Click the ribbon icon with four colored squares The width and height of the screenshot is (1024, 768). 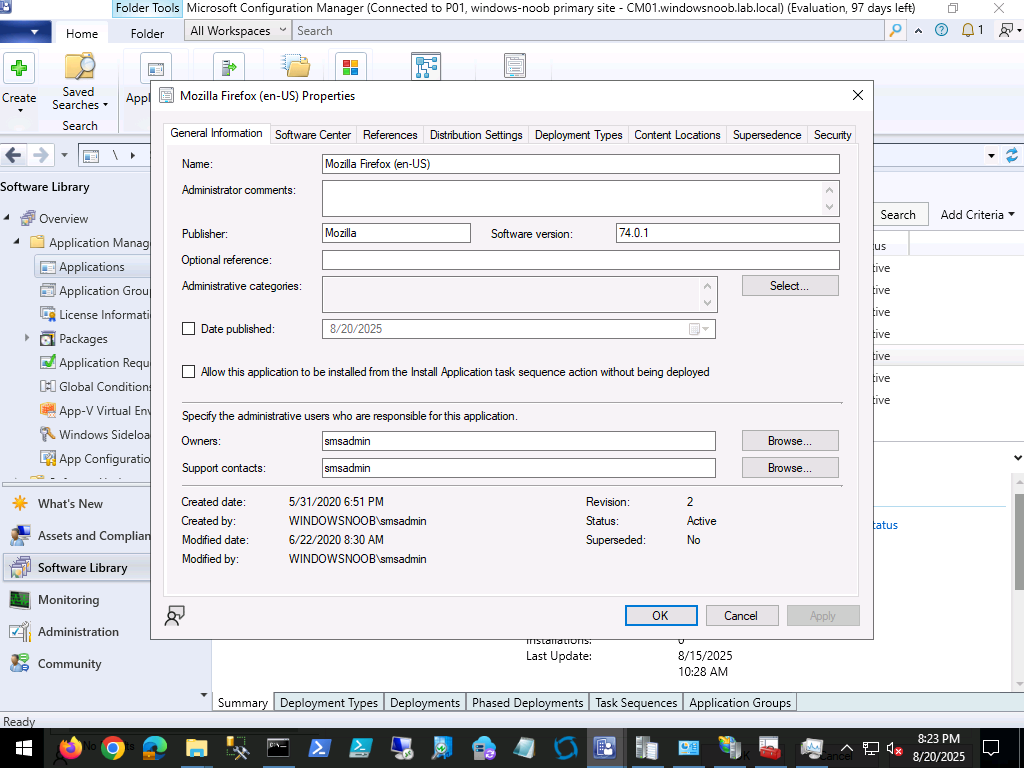click(351, 67)
